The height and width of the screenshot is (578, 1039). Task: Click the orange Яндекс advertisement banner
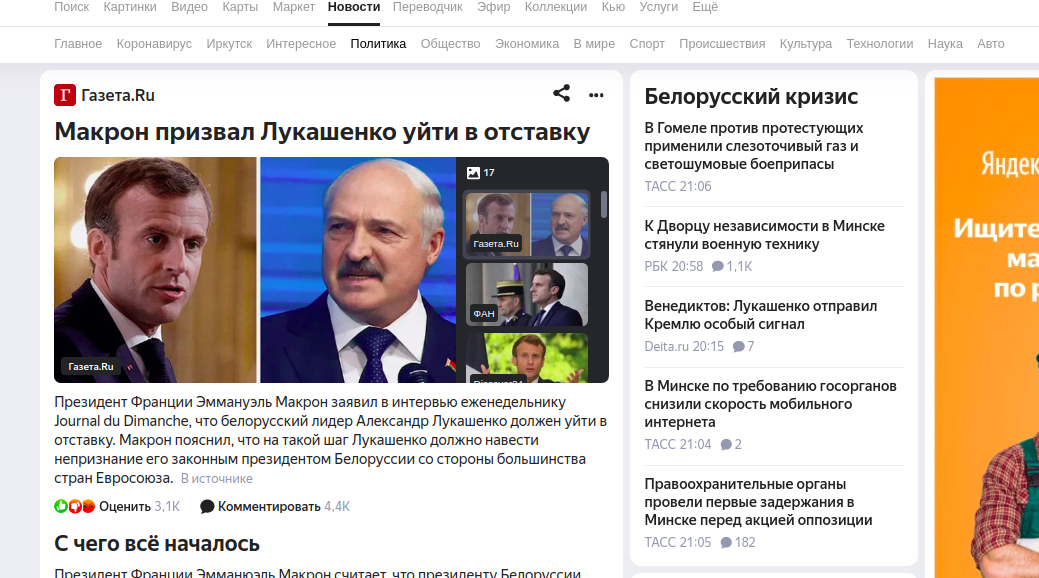[x=987, y=328]
